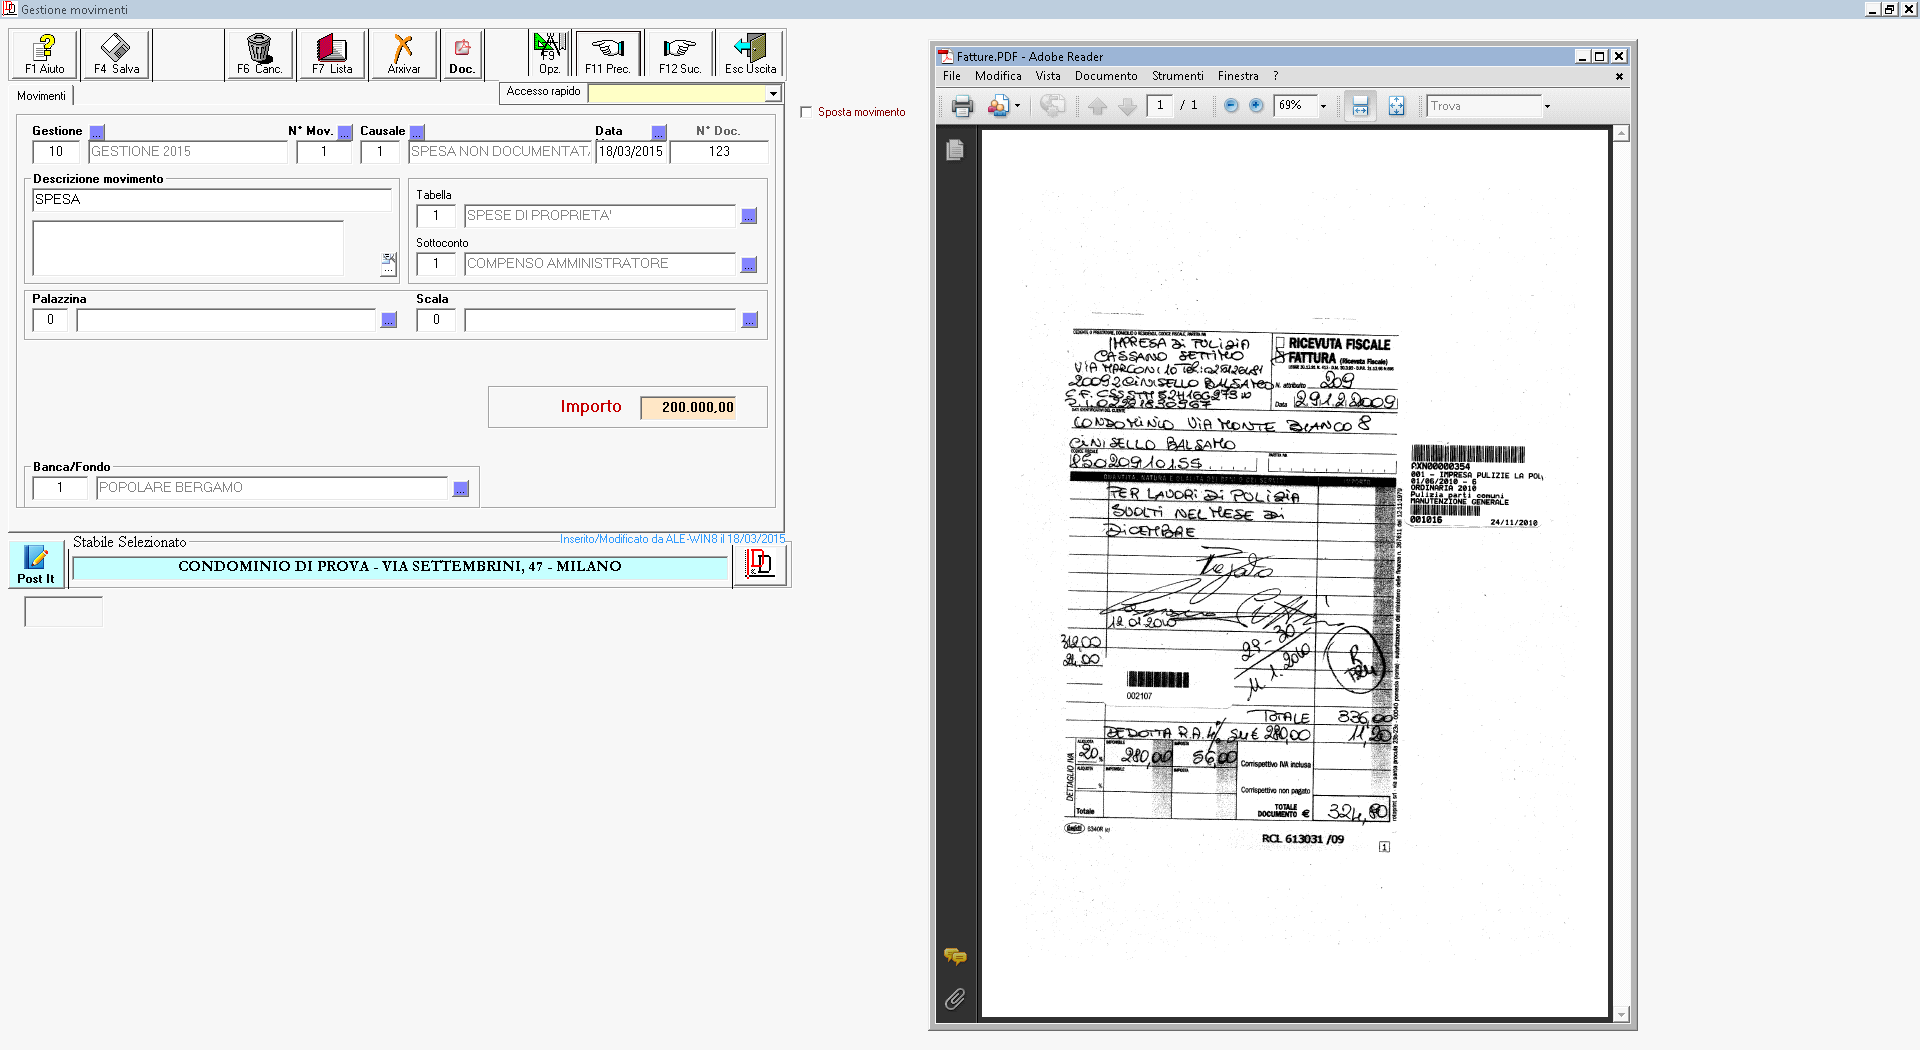The width and height of the screenshot is (1920, 1050).
Task: Open the Trova search options arrow
Action: tap(1547, 106)
